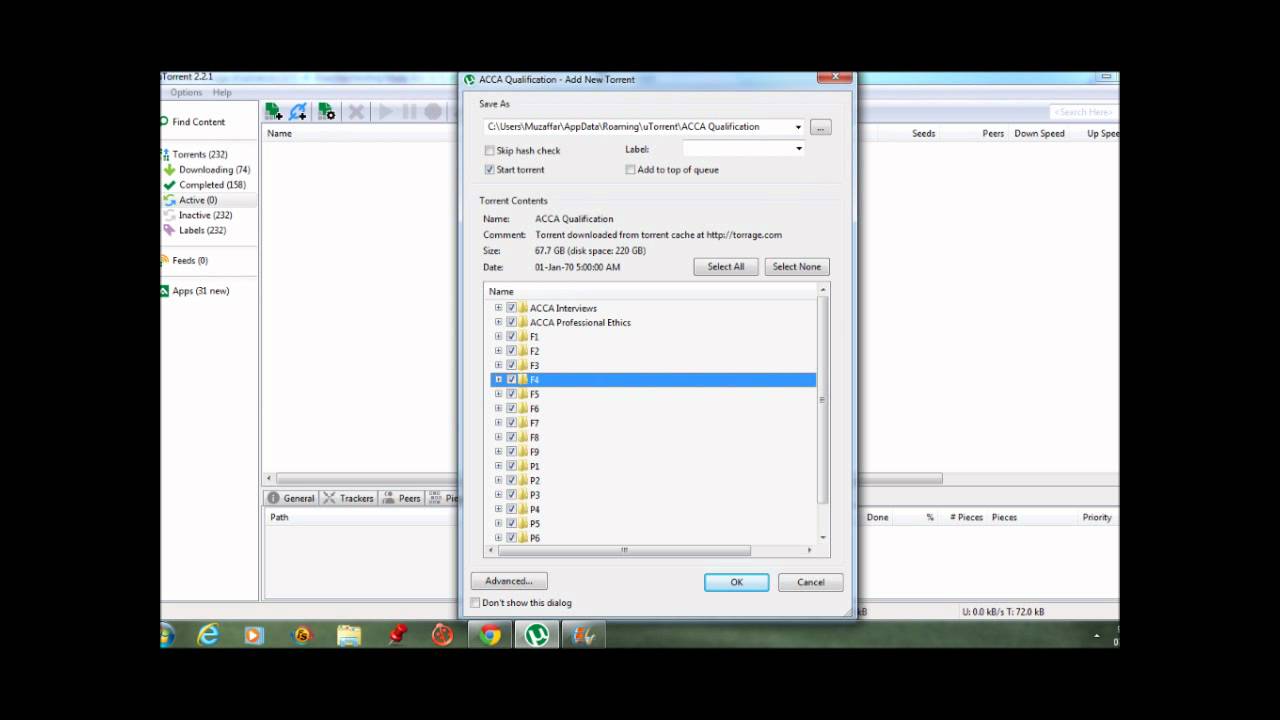Viewport: 1280px width, 720px height.
Task: Click the Pause torrent toolbar icon
Action: coord(409,112)
